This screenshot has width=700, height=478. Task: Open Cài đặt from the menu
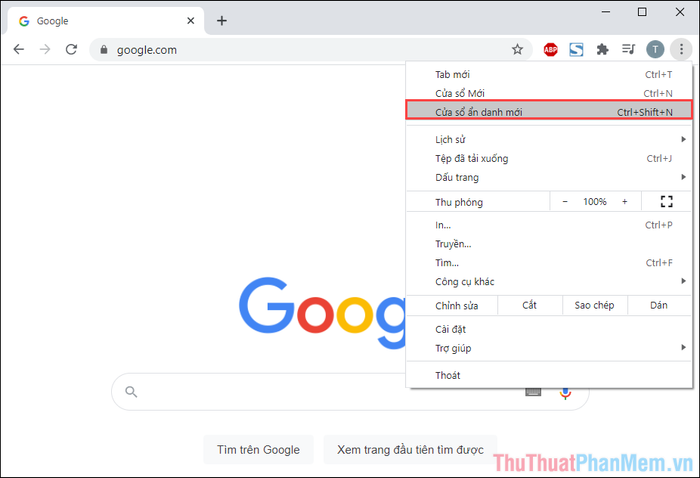pos(549,329)
